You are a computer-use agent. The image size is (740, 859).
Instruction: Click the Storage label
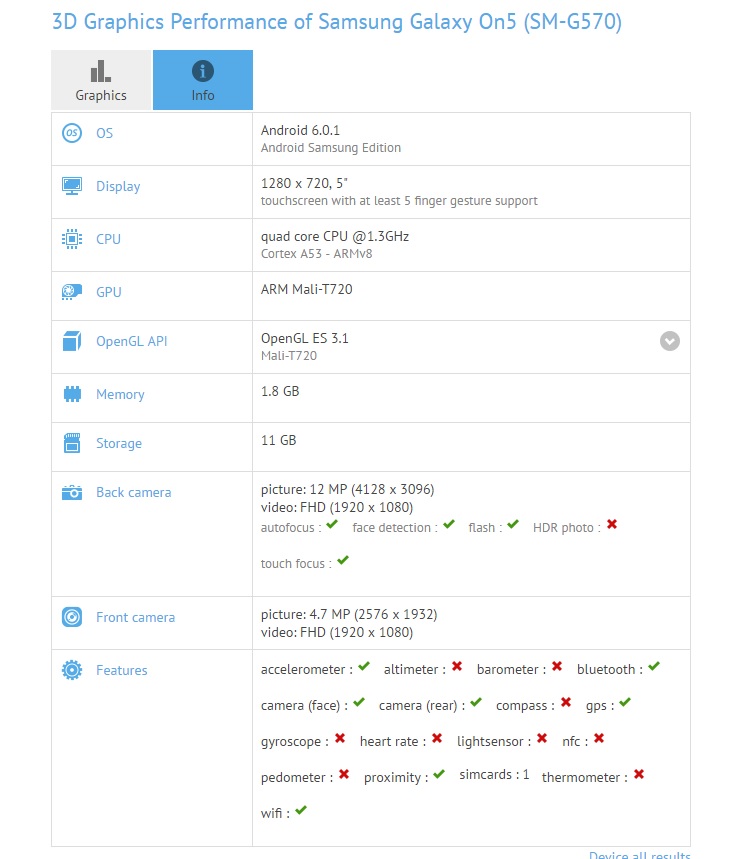coord(119,443)
